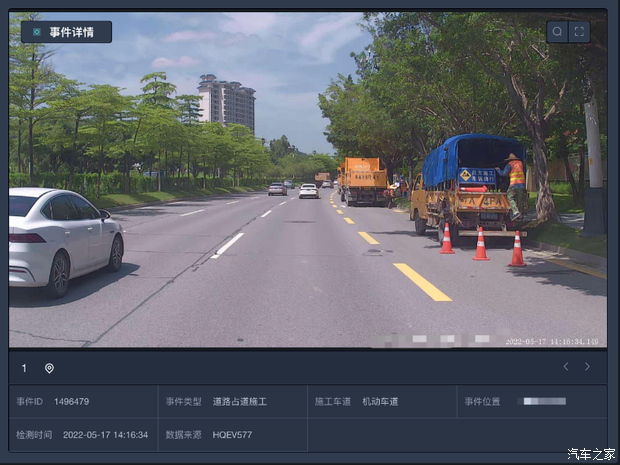620x465 pixels.
Task: Click the 事件详情 header icon
Action: tap(37, 32)
